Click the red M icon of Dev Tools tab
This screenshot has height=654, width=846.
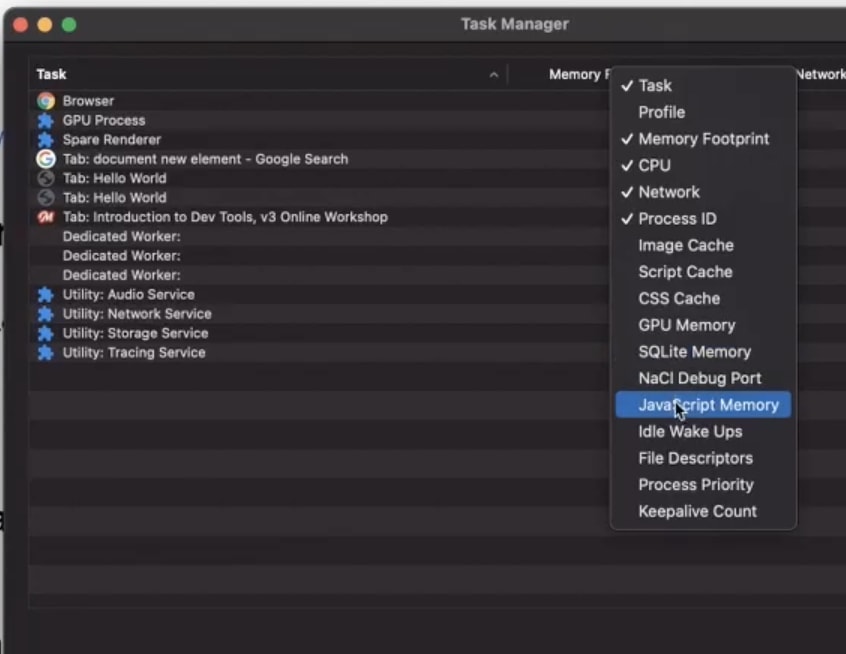[x=46, y=217]
